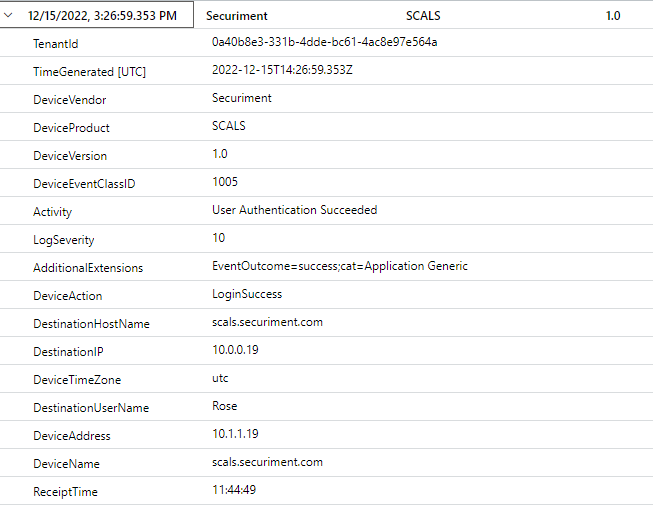Image resolution: width=653 pixels, height=506 pixels.
Task: Select the DestinationIP field label
Action: (x=68, y=352)
